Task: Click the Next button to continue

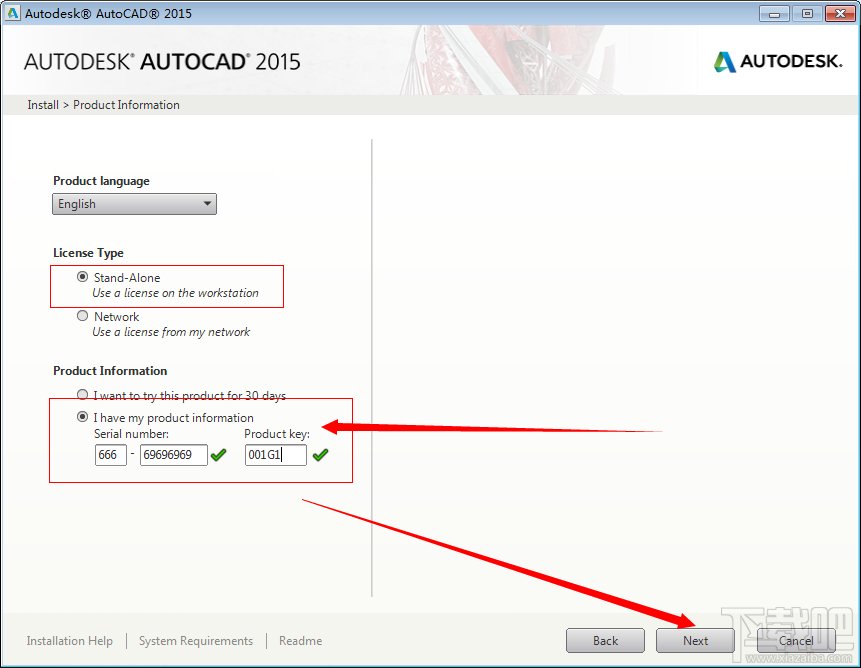Action: tap(695, 640)
